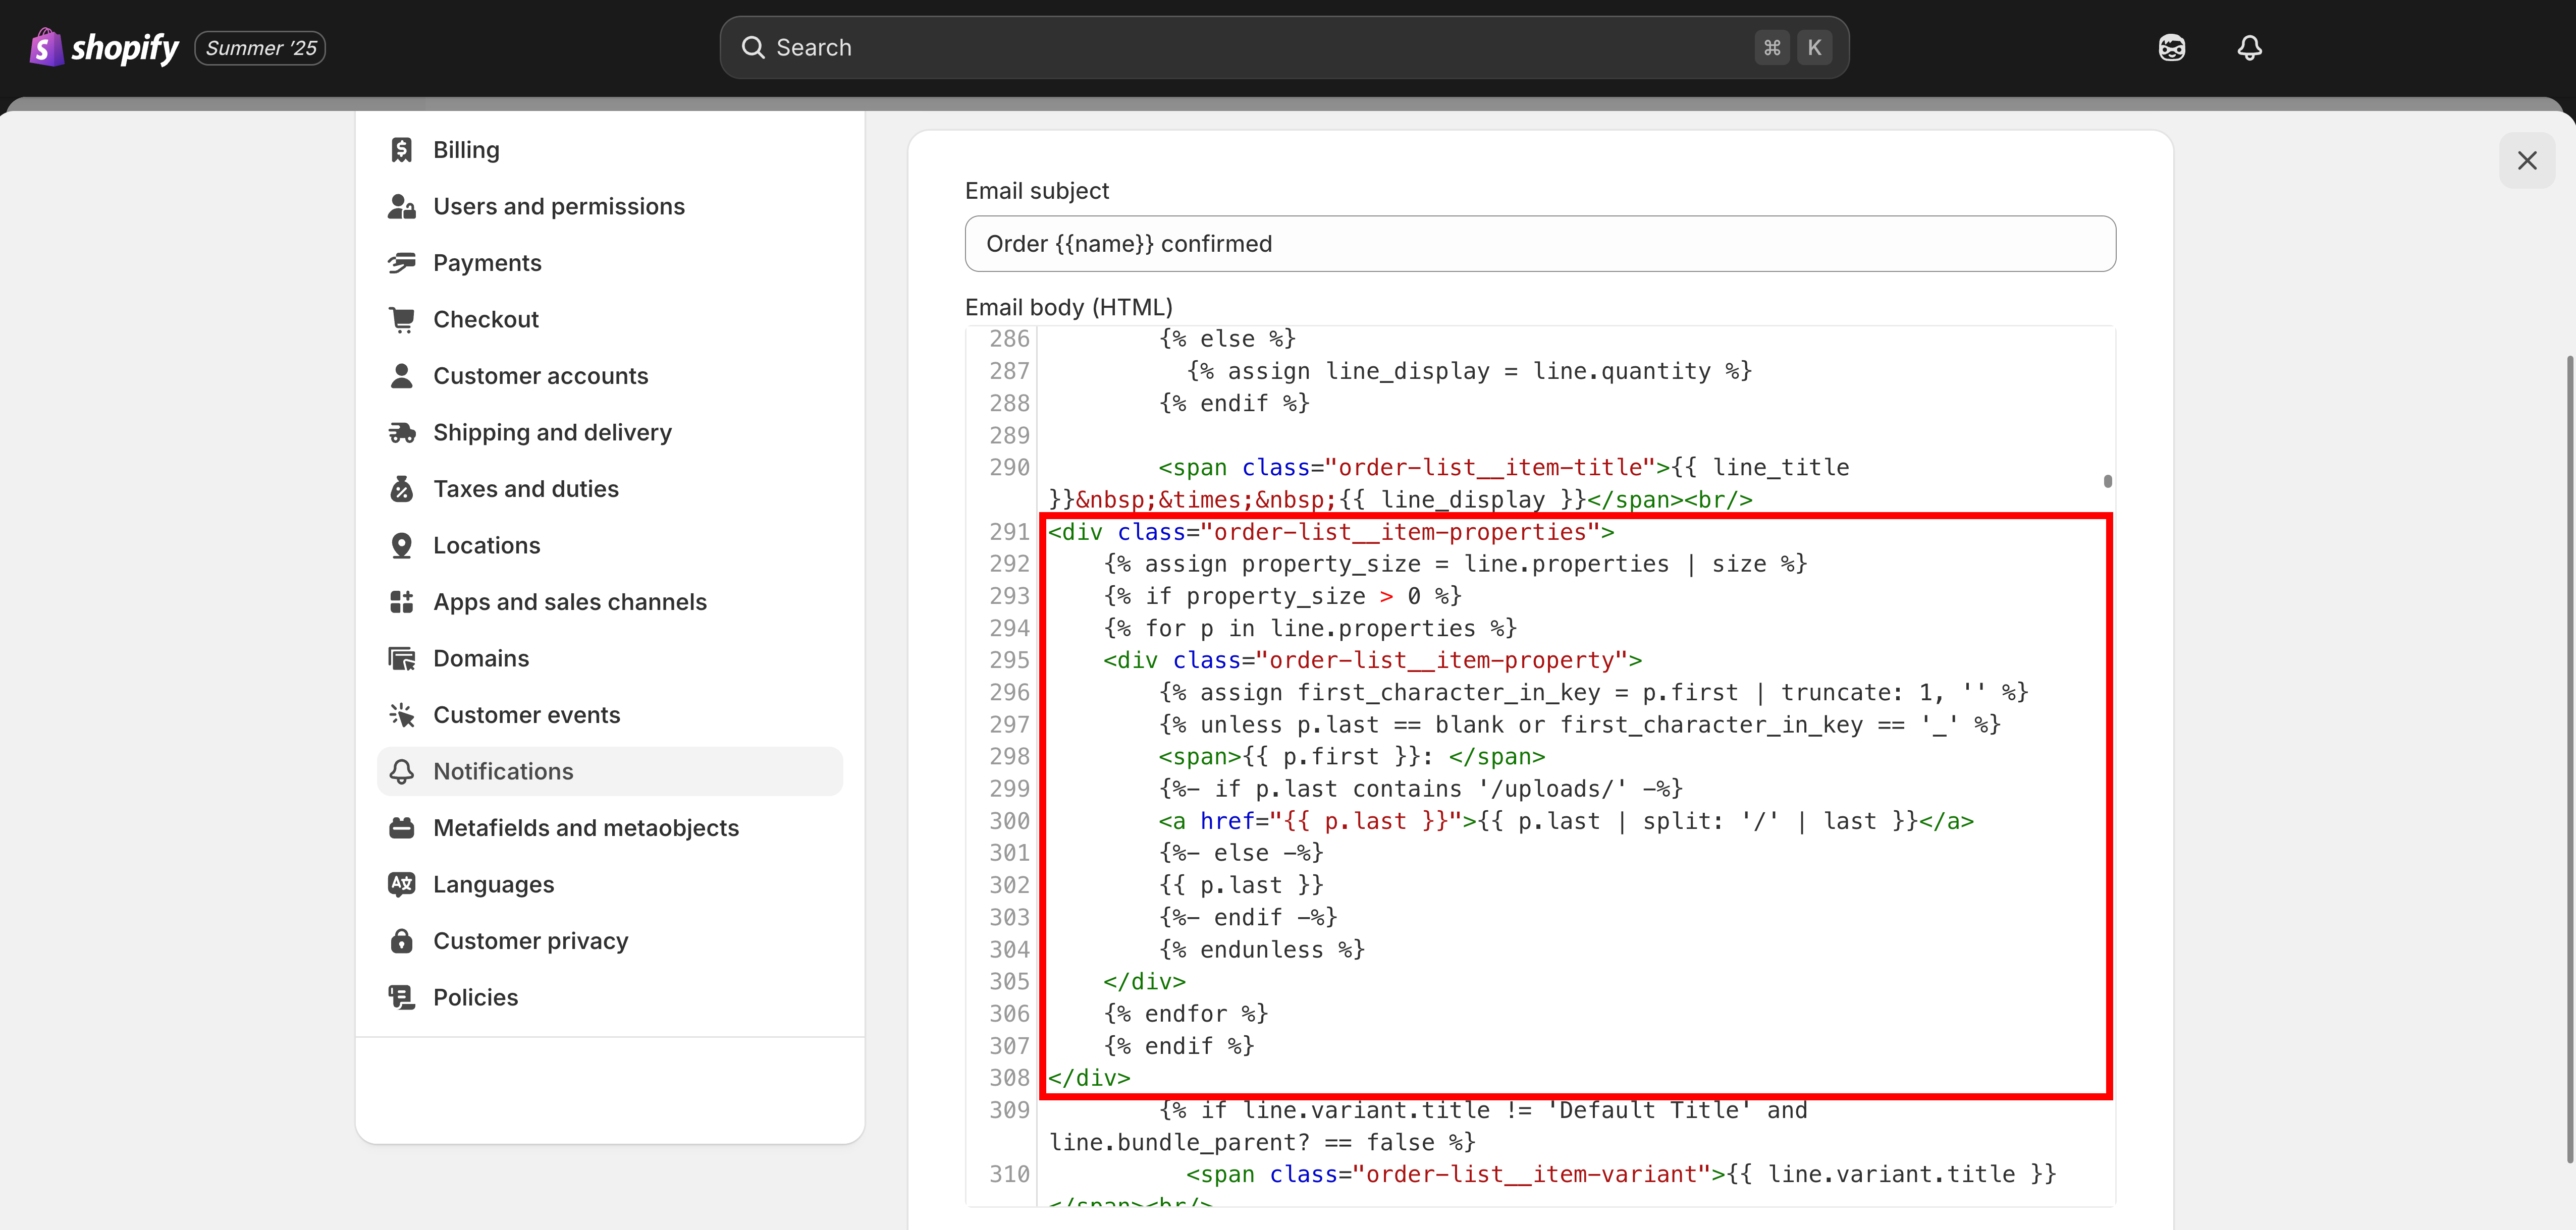Click code line 304 'endunless'
The image size is (2576, 1230).
click(x=1261, y=949)
